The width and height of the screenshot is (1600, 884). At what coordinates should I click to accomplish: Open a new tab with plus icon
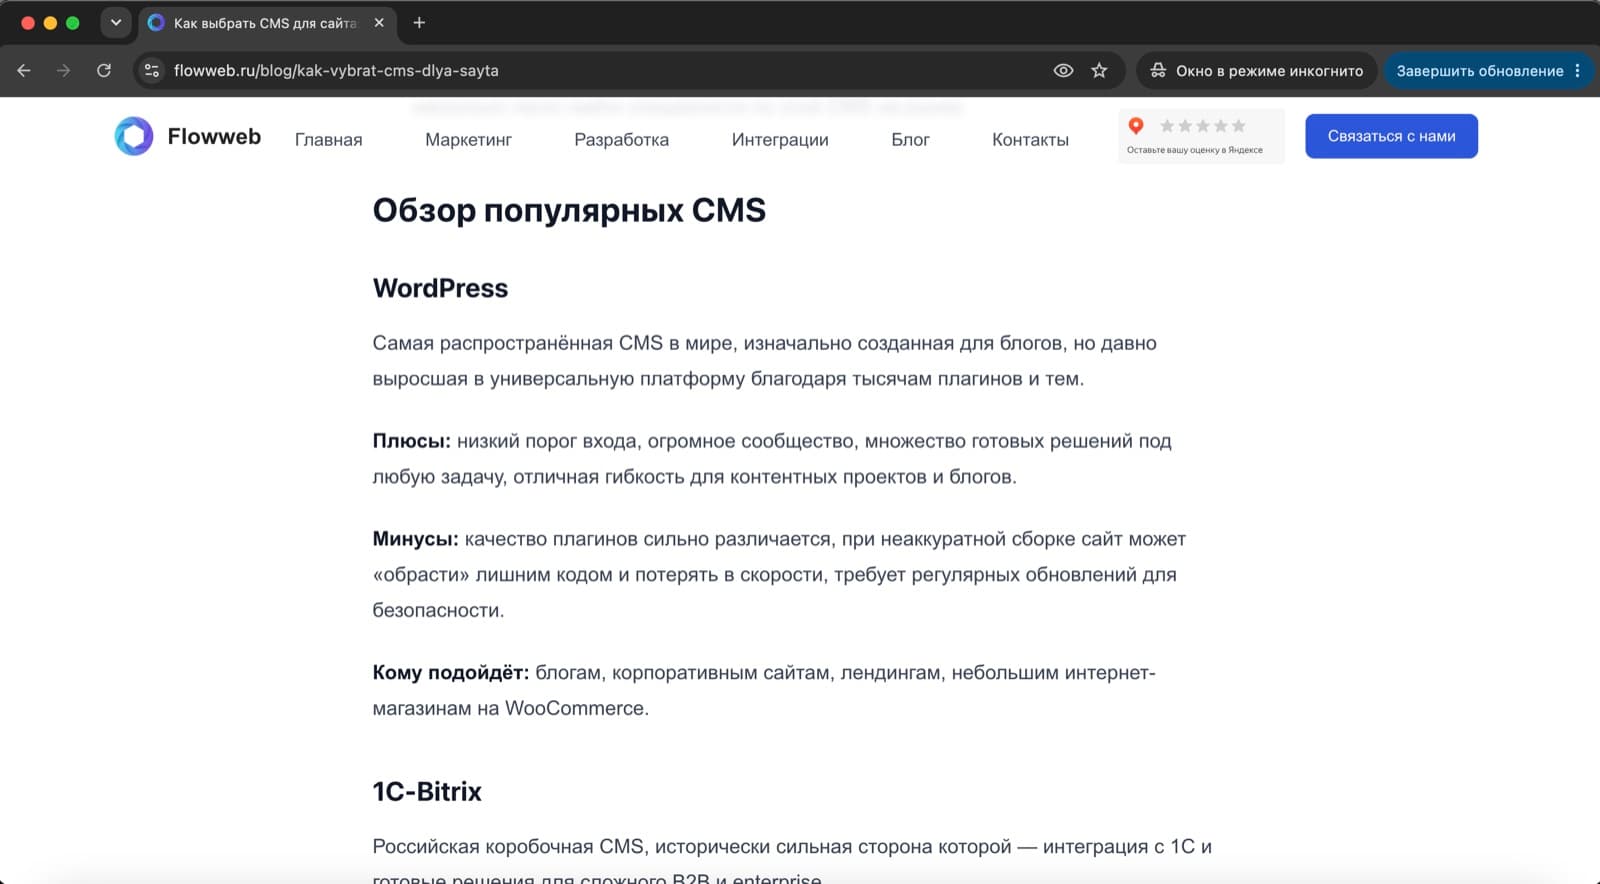pos(419,23)
